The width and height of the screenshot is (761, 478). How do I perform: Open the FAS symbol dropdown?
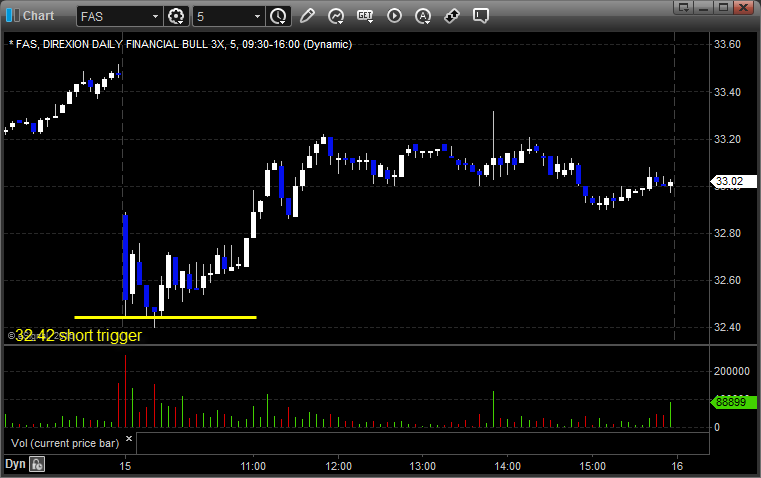[155, 16]
